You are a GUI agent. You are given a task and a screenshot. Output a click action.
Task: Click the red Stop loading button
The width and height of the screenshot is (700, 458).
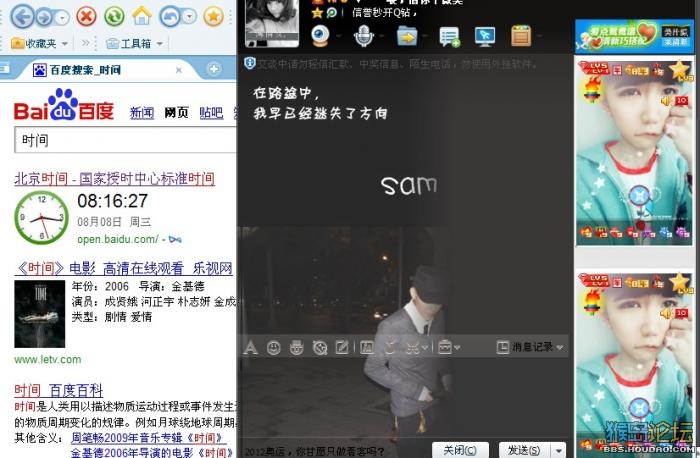pyautogui.click(x=86, y=17)
